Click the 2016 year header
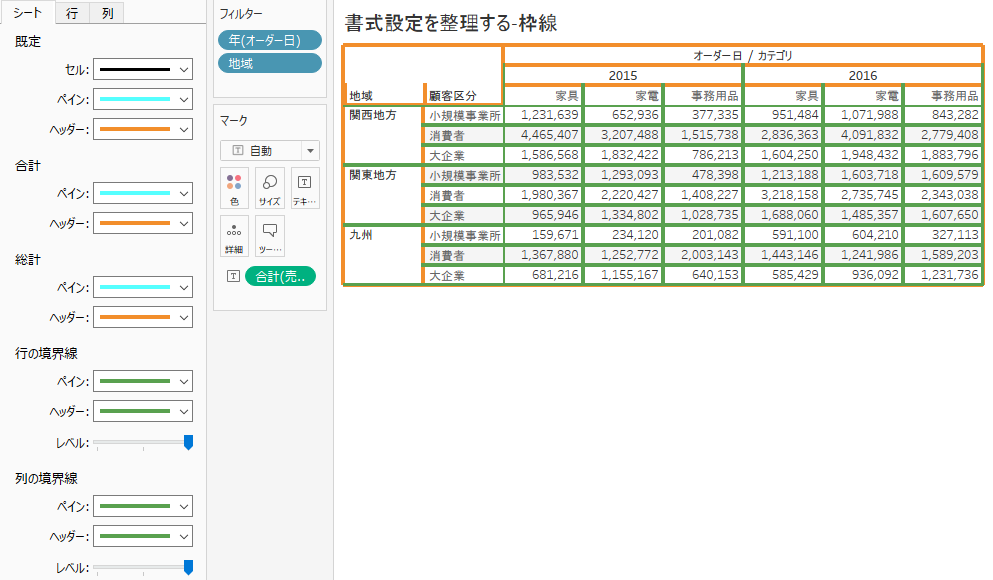The image size is (993, 580). pos(863,75)
